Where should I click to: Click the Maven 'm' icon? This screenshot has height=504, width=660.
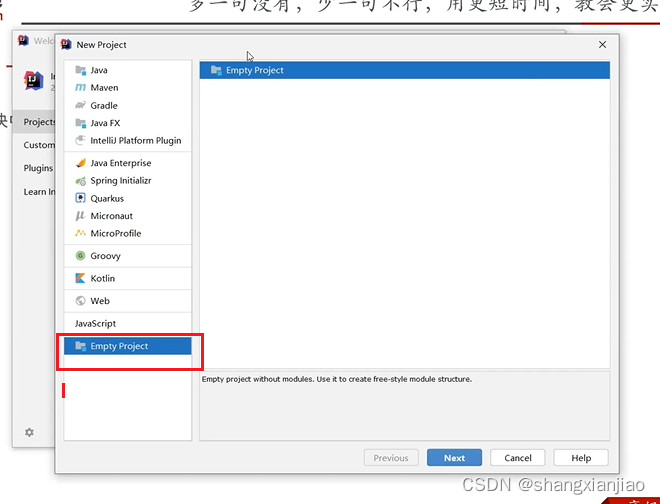[x=80, y=88]
